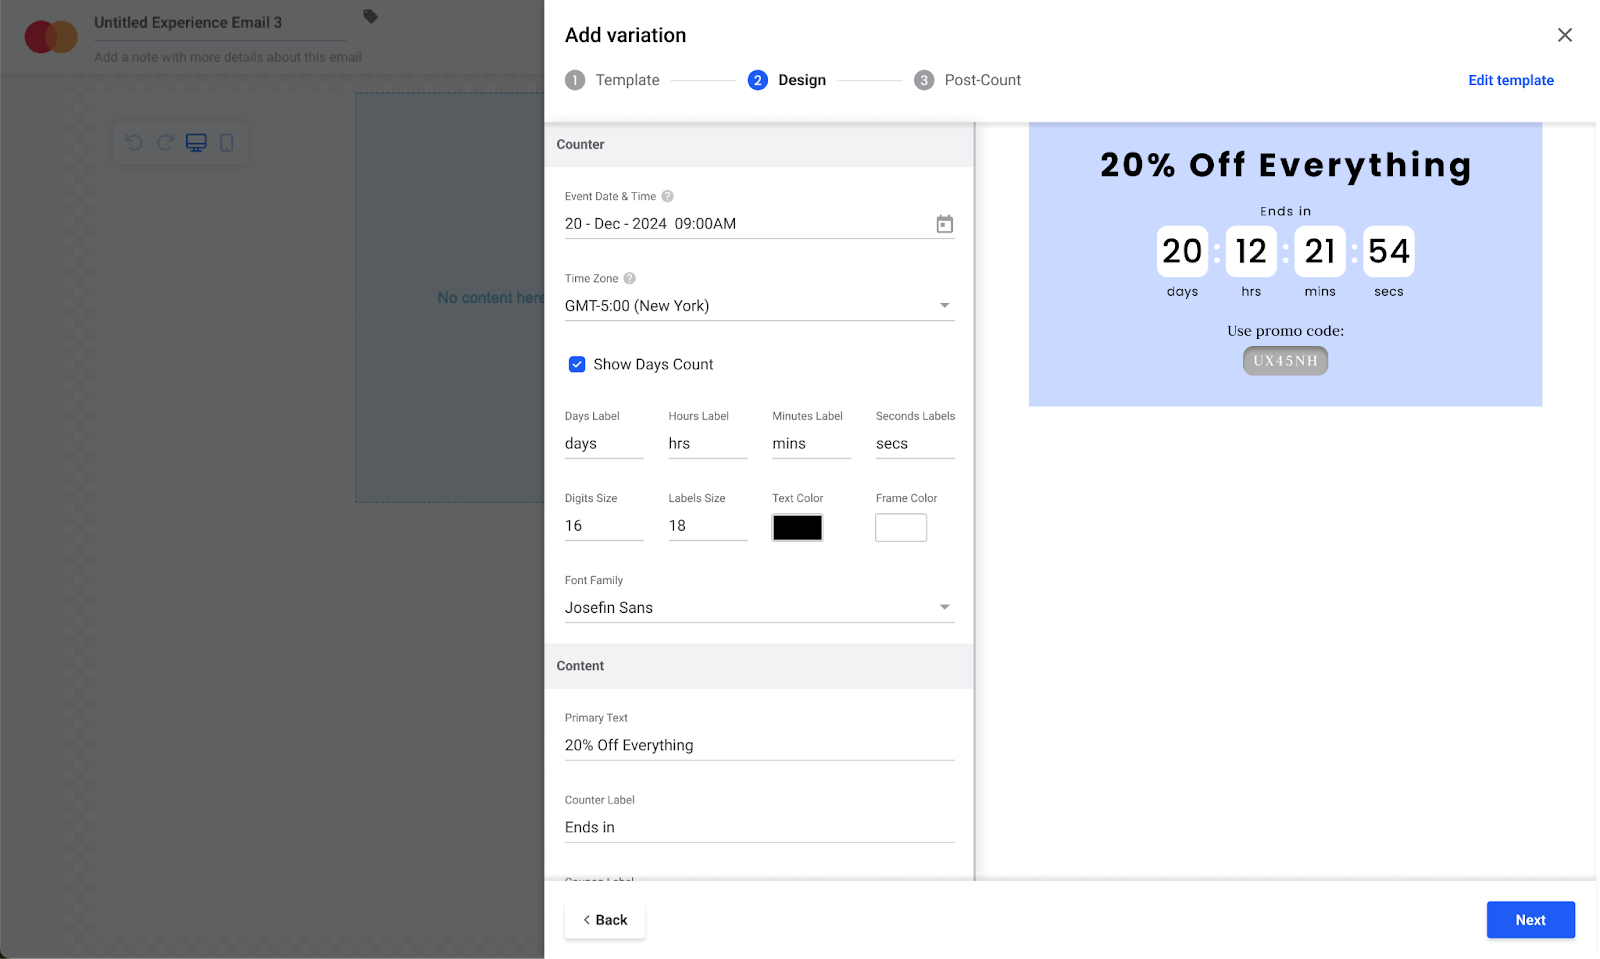Edit the Days Label field
Viewport: 1600px width, 959px height.
[604, 444]
